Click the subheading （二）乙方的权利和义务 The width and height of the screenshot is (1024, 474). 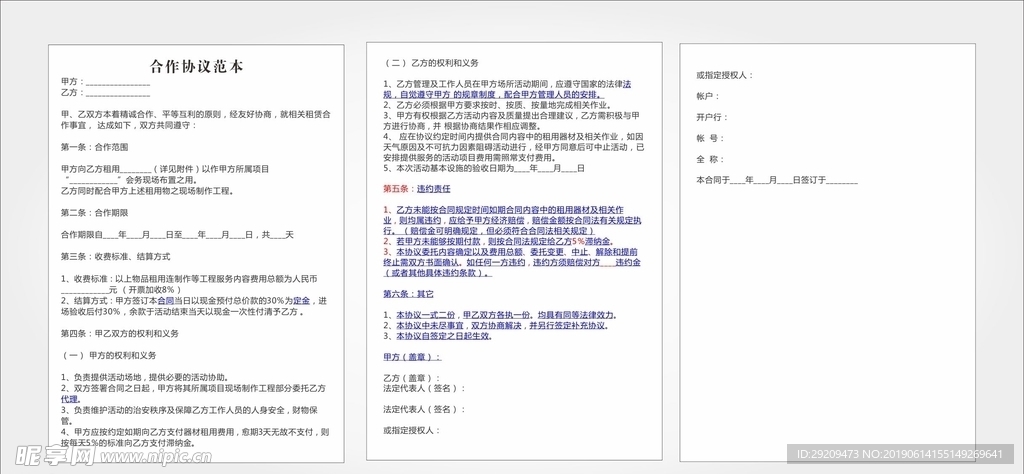pyautogui.click(x=431, y=63)
